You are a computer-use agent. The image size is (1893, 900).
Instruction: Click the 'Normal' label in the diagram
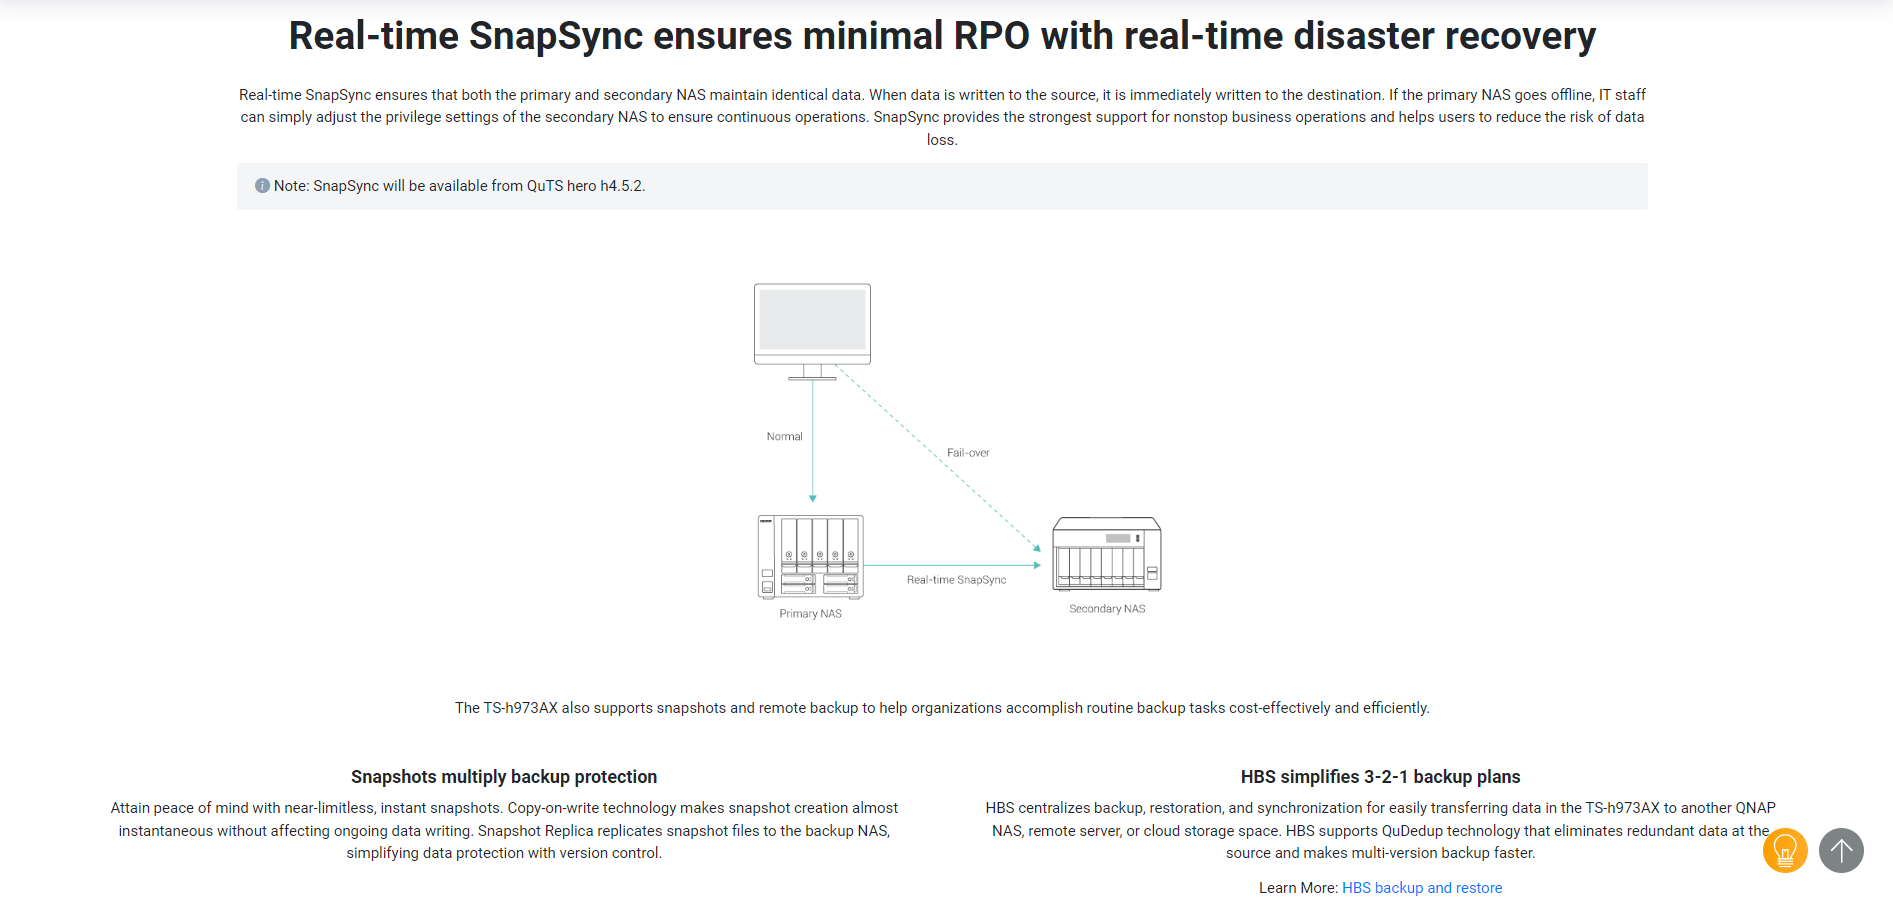[784, 437]
